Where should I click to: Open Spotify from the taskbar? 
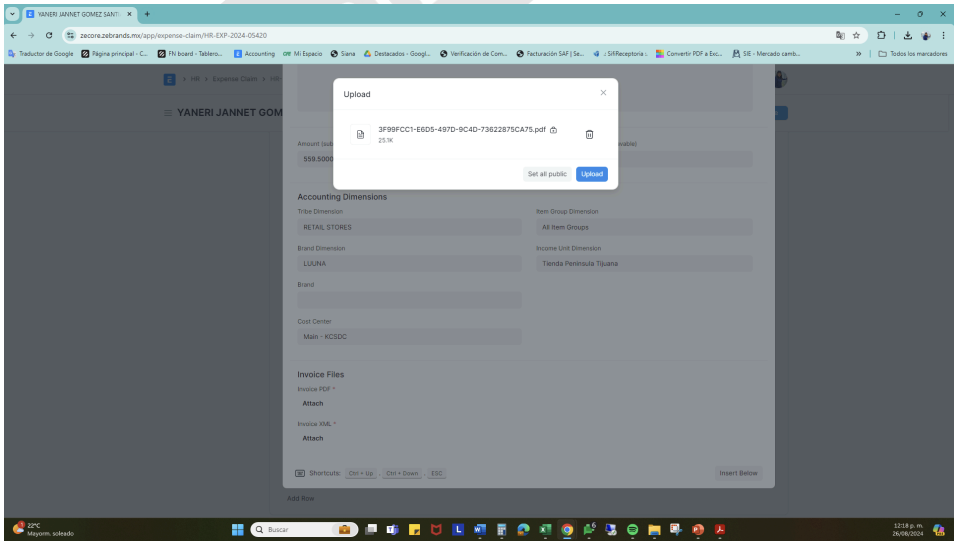click(632, 530)
